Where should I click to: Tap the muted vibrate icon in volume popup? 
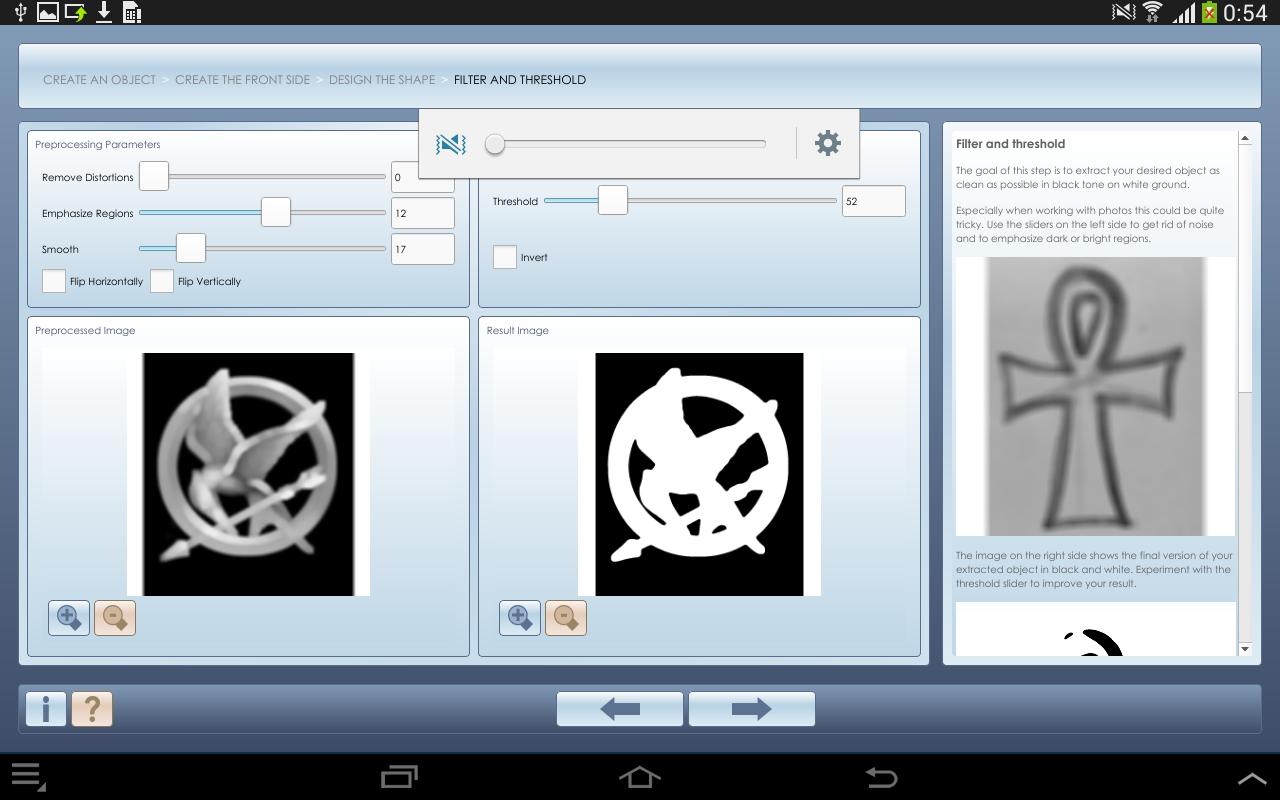(451, 144)
